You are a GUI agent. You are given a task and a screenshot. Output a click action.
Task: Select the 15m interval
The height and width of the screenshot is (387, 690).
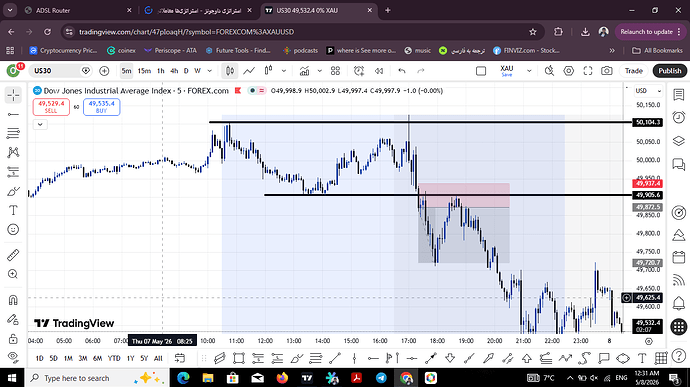[144, 71]
